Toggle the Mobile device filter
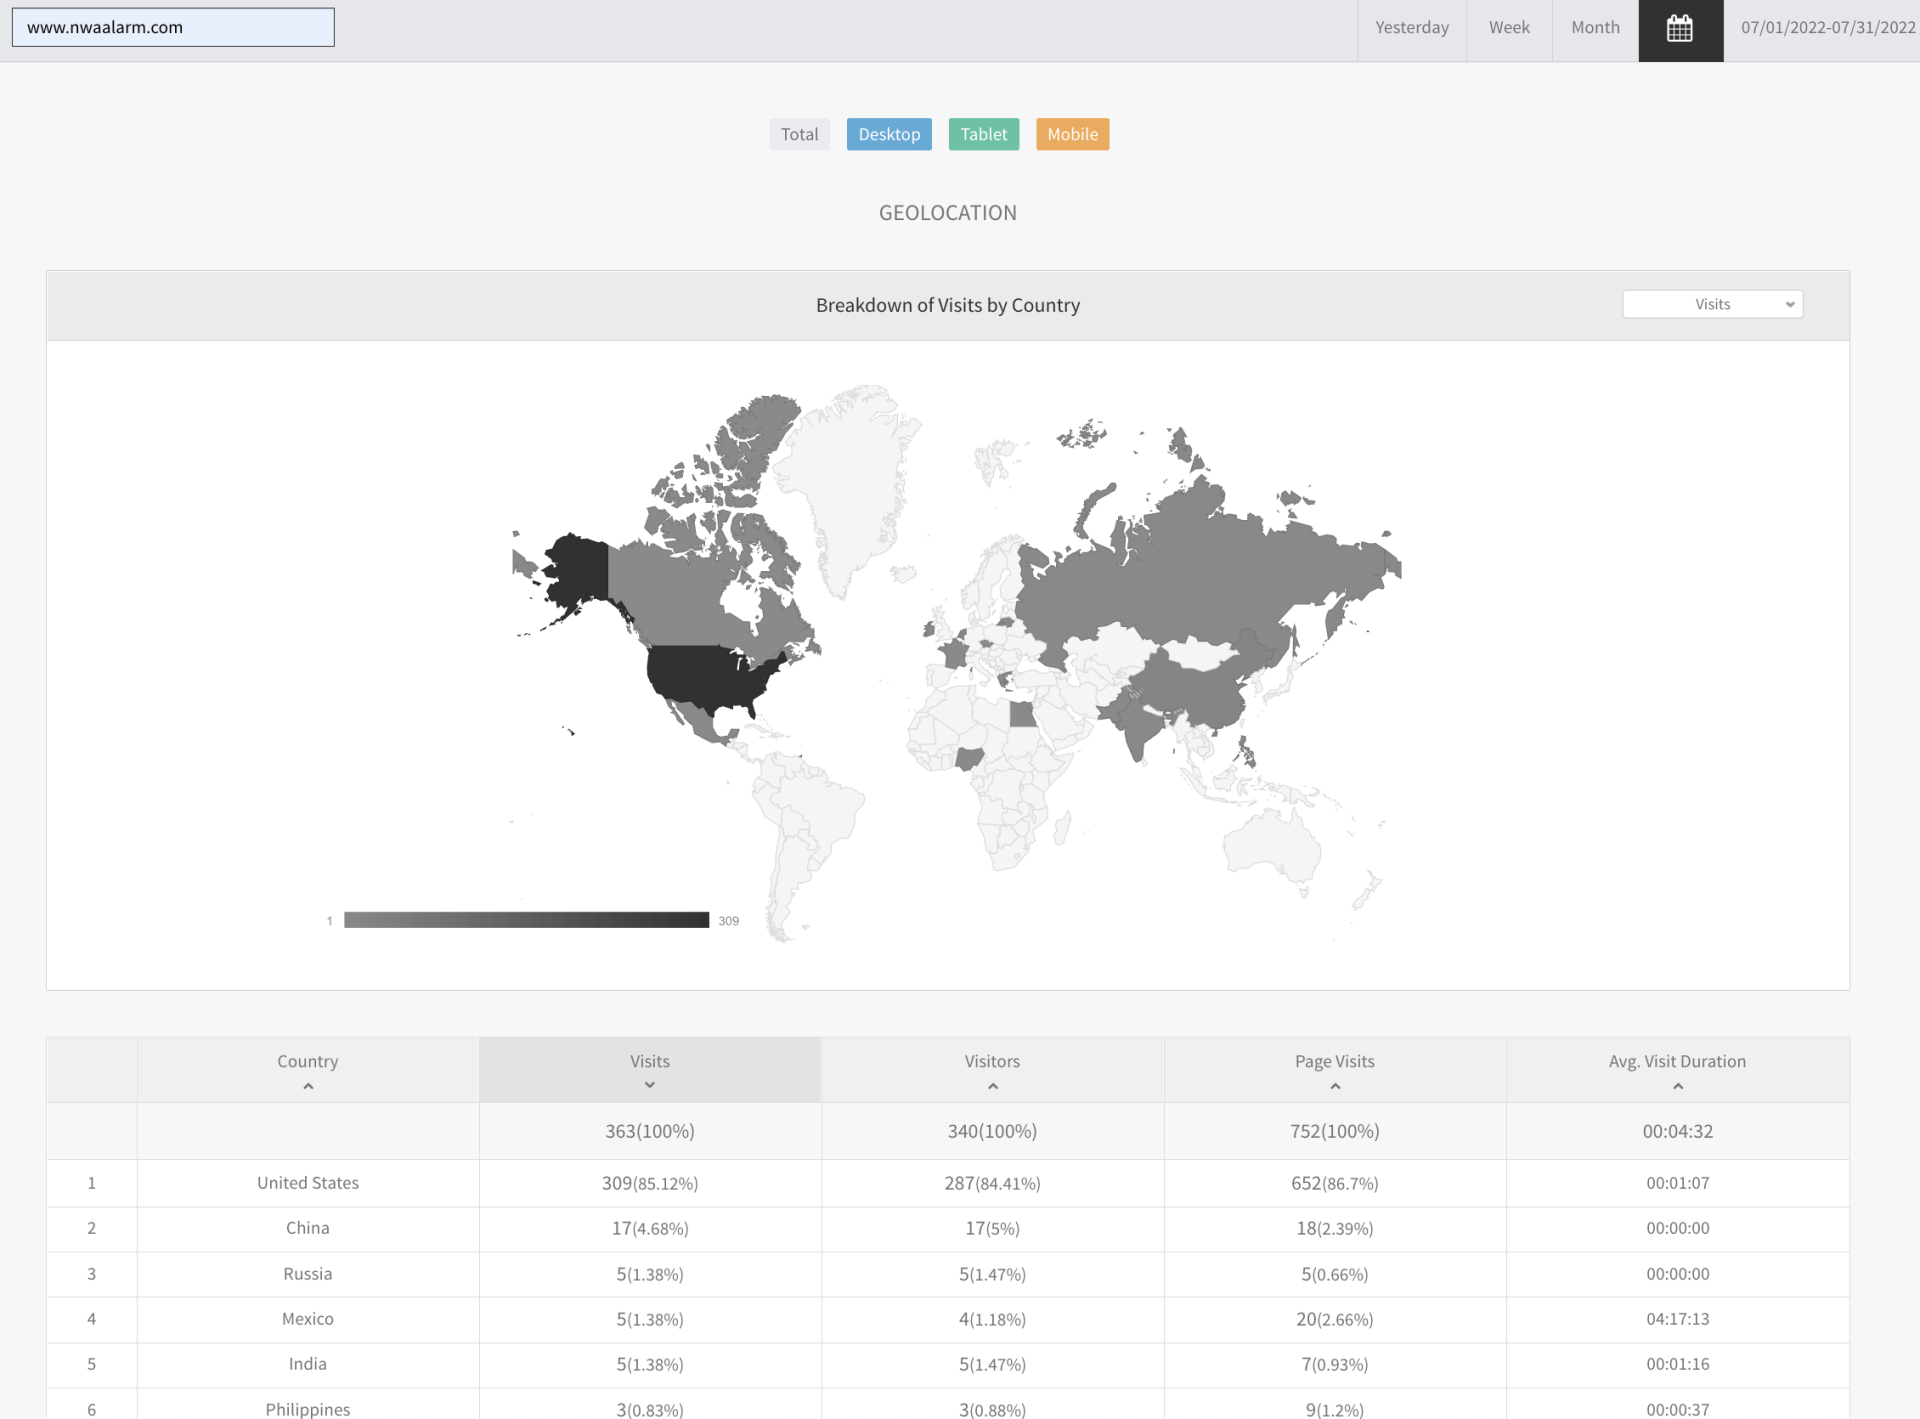This screenshot has height=1419, width=1920. (1072, 134)
